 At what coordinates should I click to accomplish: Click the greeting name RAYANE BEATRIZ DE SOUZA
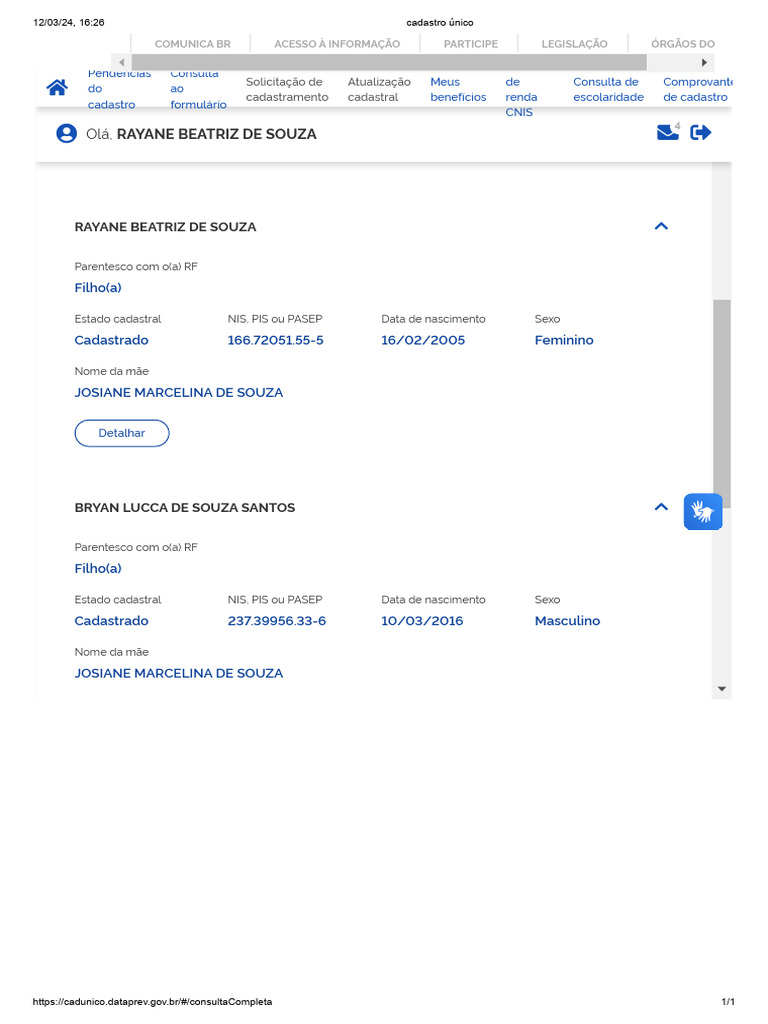click(x=216, y=134)
